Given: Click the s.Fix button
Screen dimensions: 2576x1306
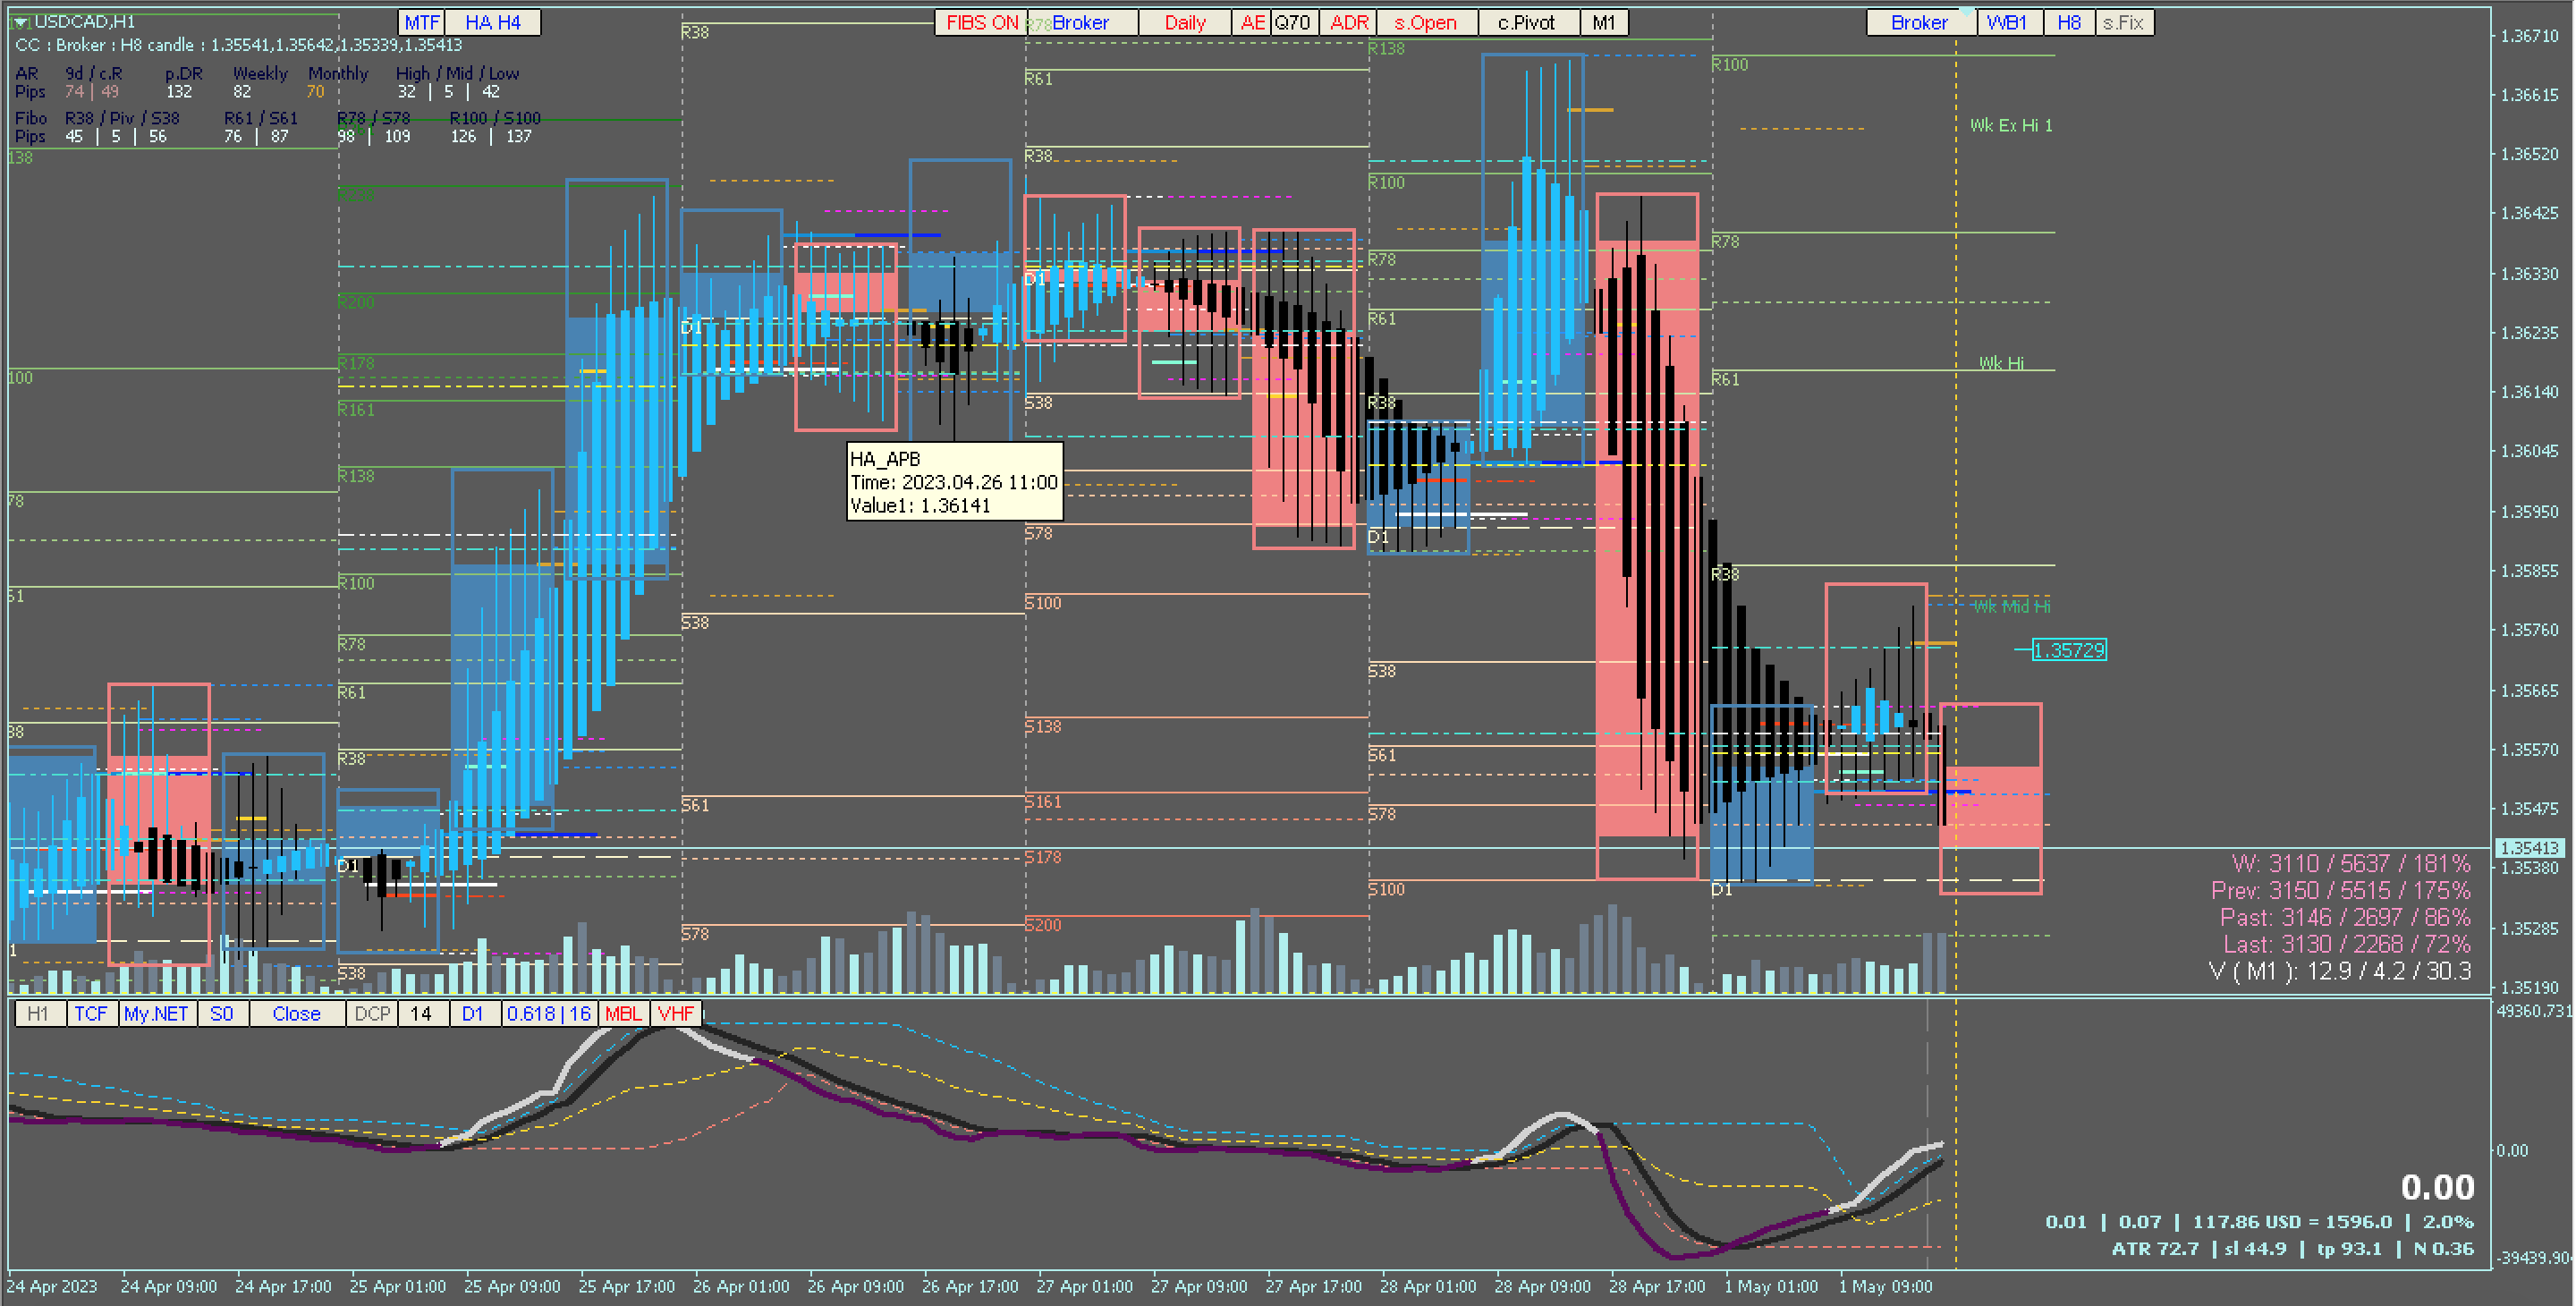Looking at the screenshot, I should 2123,23.
